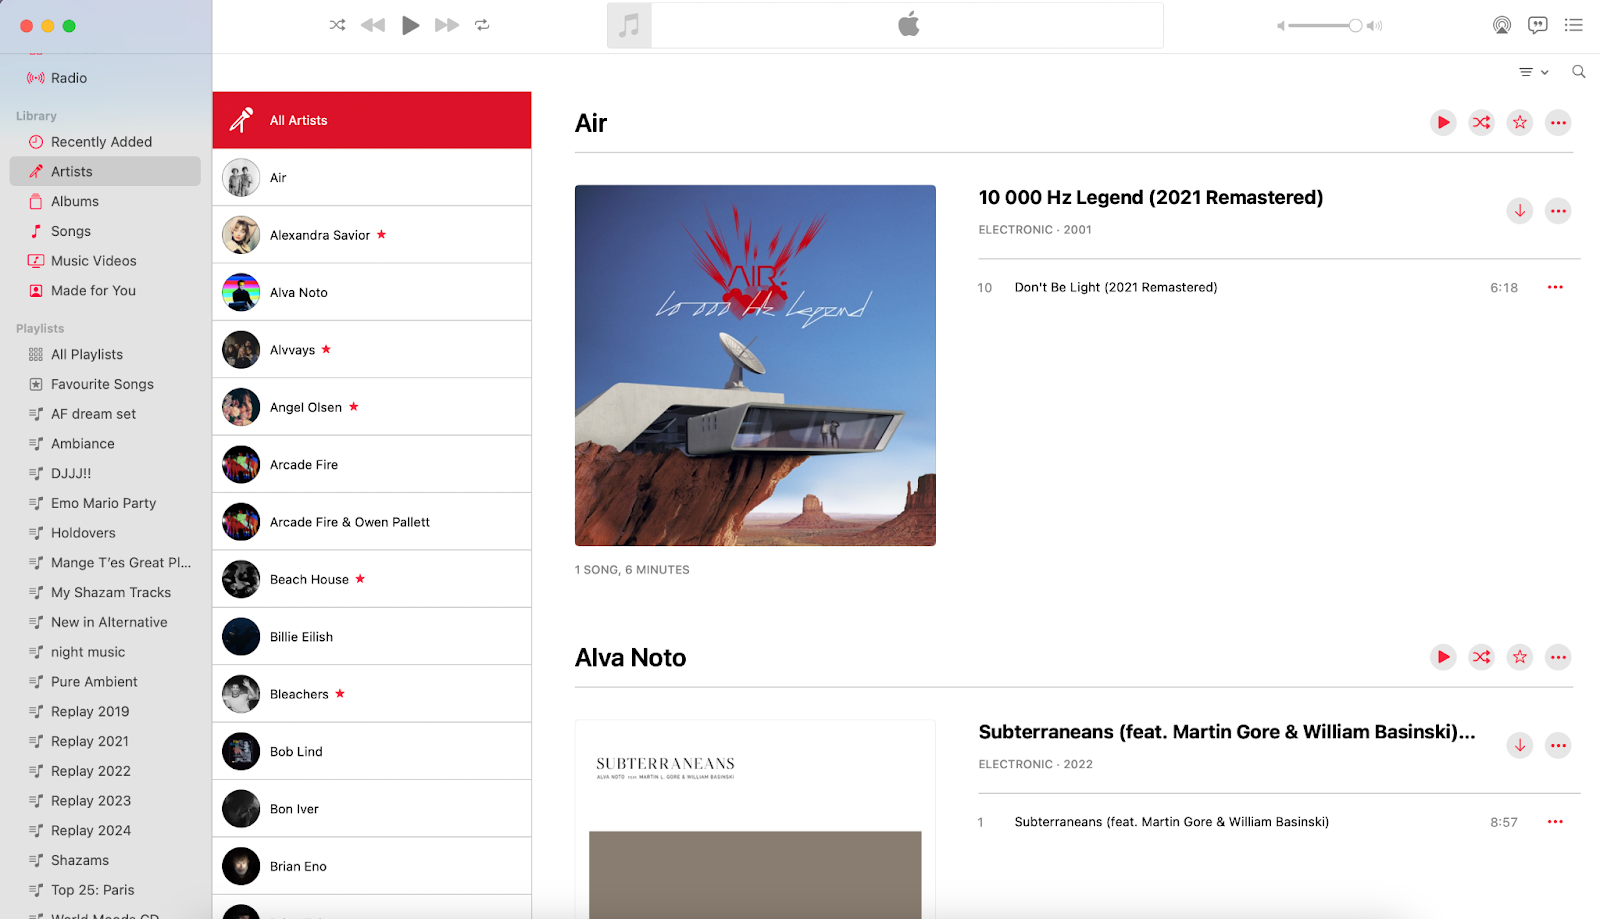Favourite the artist Air
This screenshot has height=919, width=1600.
pos(1518,122)
